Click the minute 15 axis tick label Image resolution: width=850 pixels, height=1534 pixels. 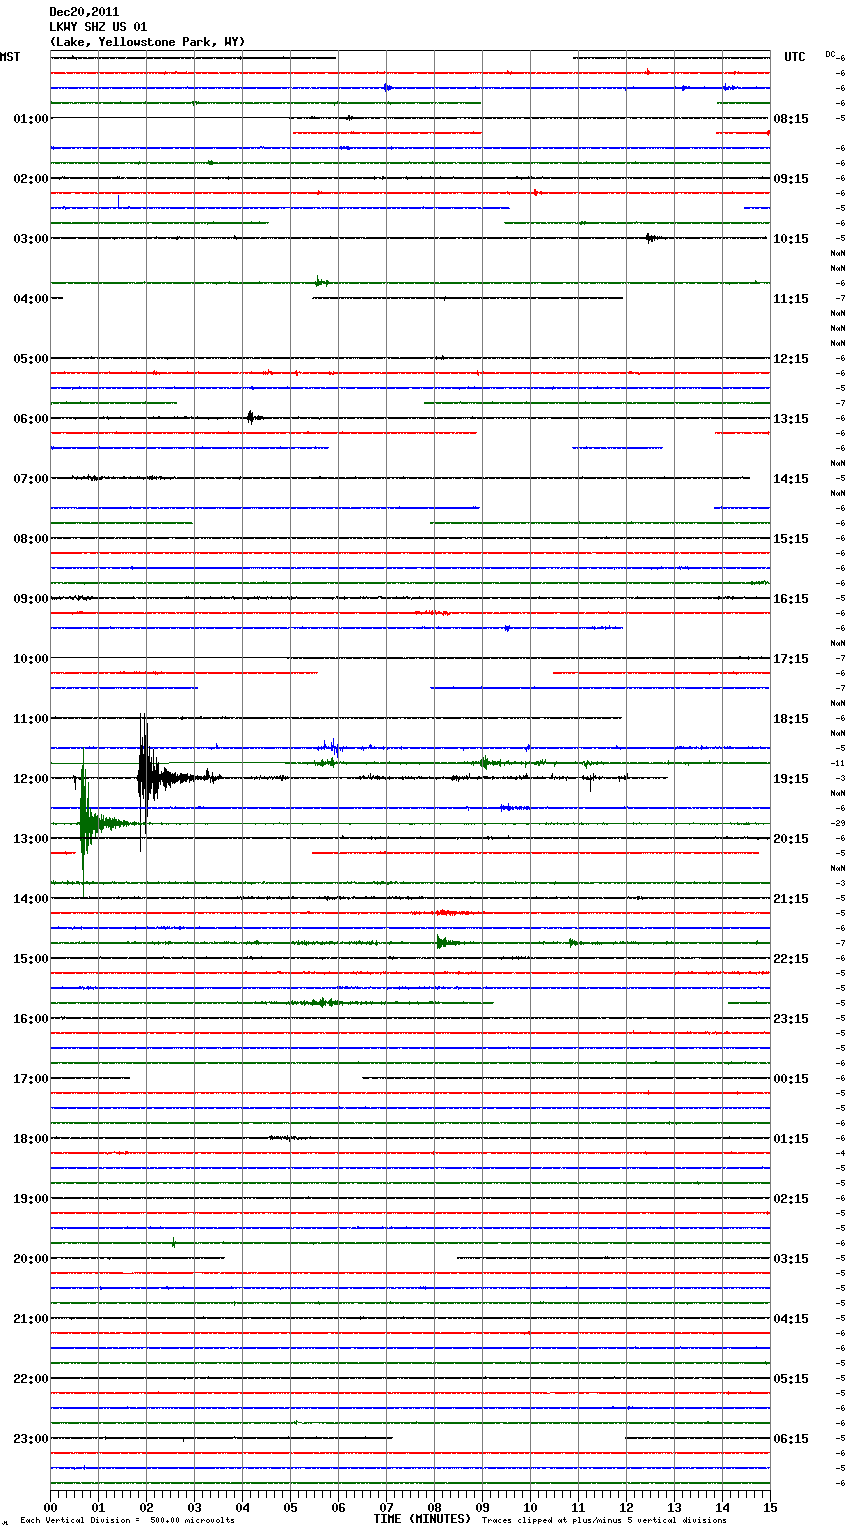point(770,1507)
